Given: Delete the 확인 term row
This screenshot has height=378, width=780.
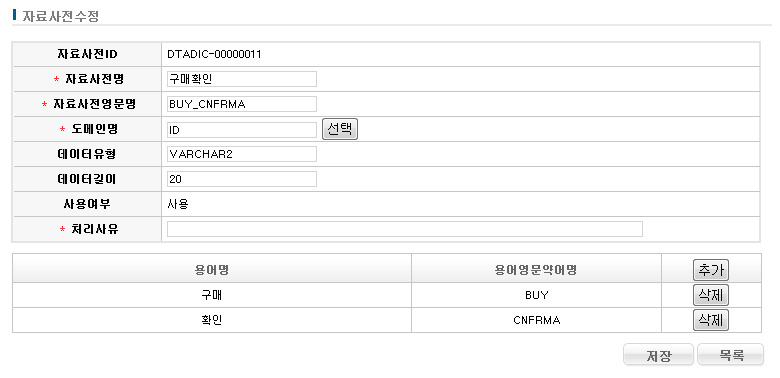Looking at the screenshot, I should tap(711, 320).
